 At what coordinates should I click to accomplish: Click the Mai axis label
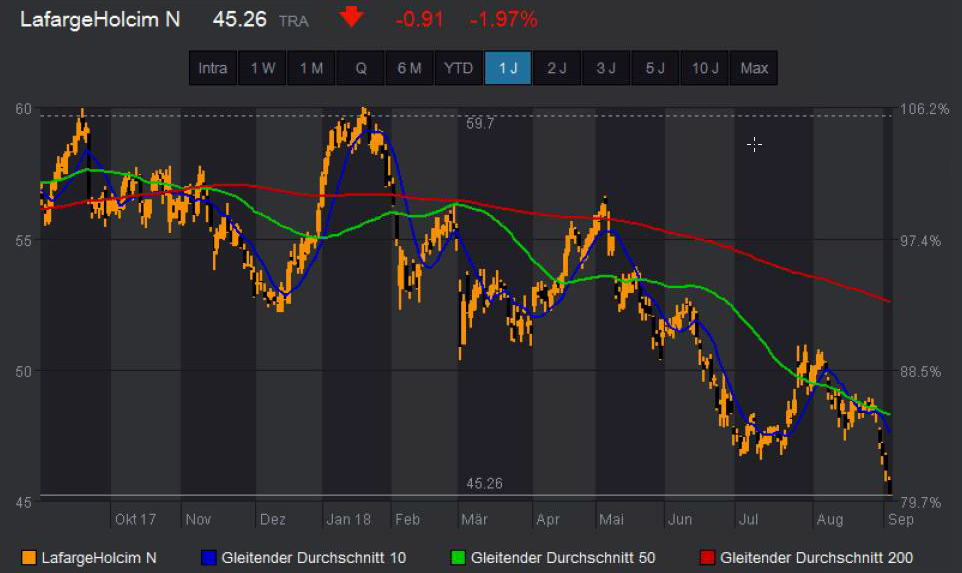tap(611, 520)
